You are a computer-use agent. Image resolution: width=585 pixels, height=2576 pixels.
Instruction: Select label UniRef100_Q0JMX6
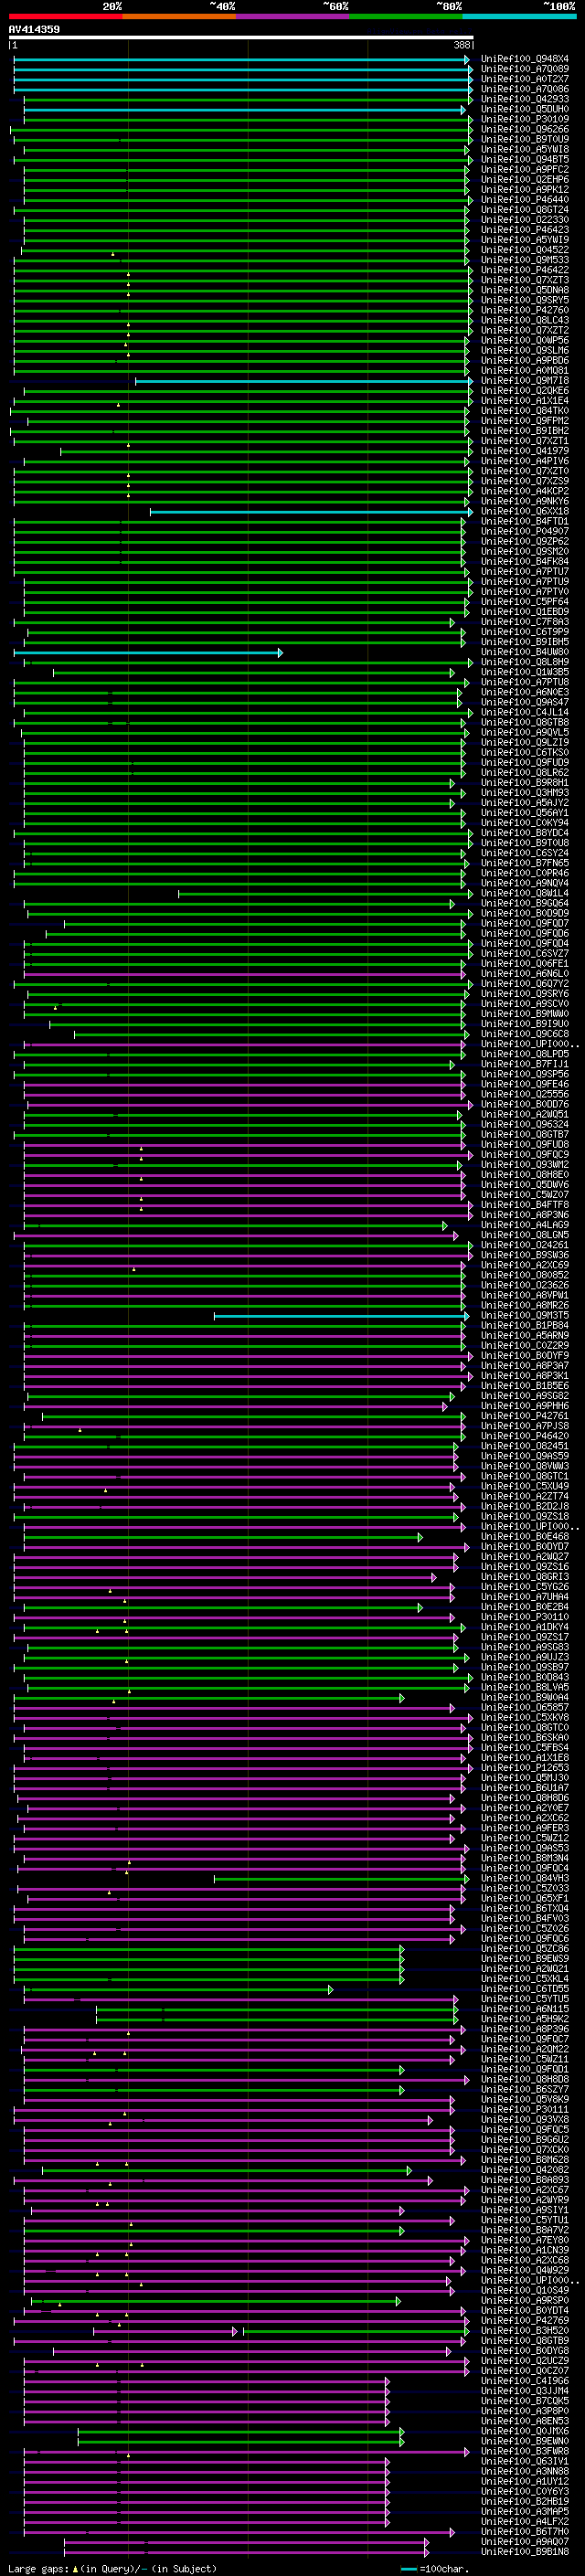525,2431
